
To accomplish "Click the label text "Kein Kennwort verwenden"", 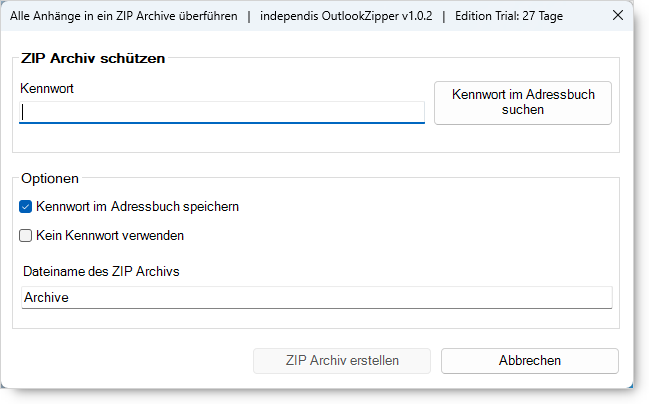I will [110, 236].
